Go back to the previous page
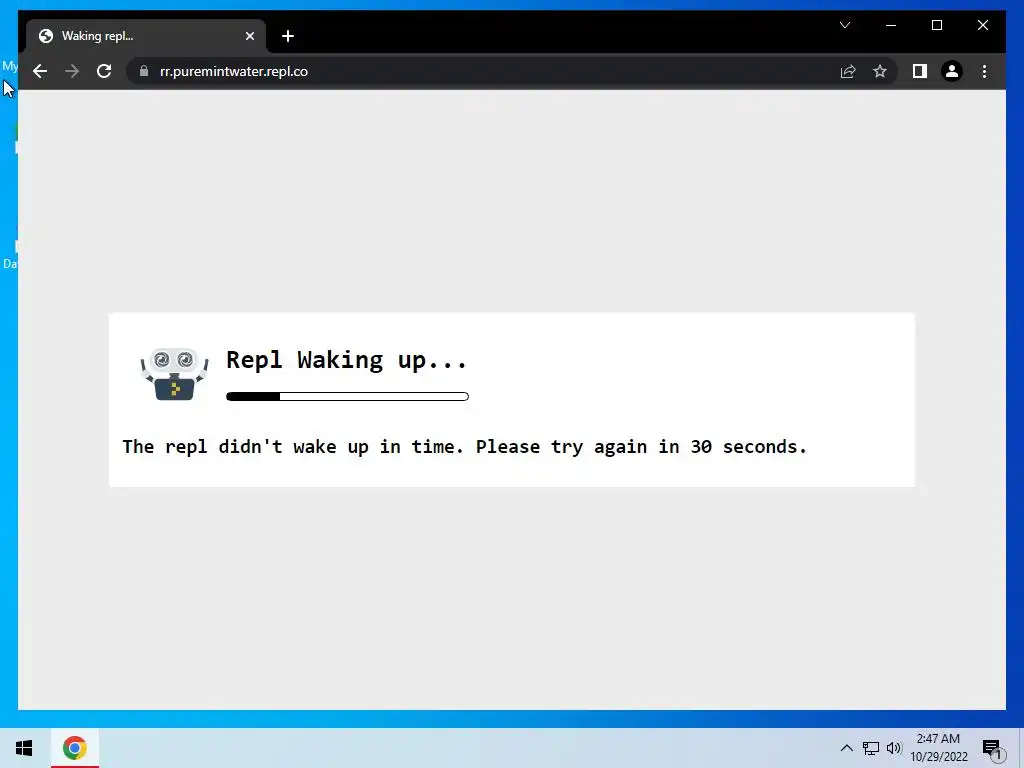 click(40, 71)
